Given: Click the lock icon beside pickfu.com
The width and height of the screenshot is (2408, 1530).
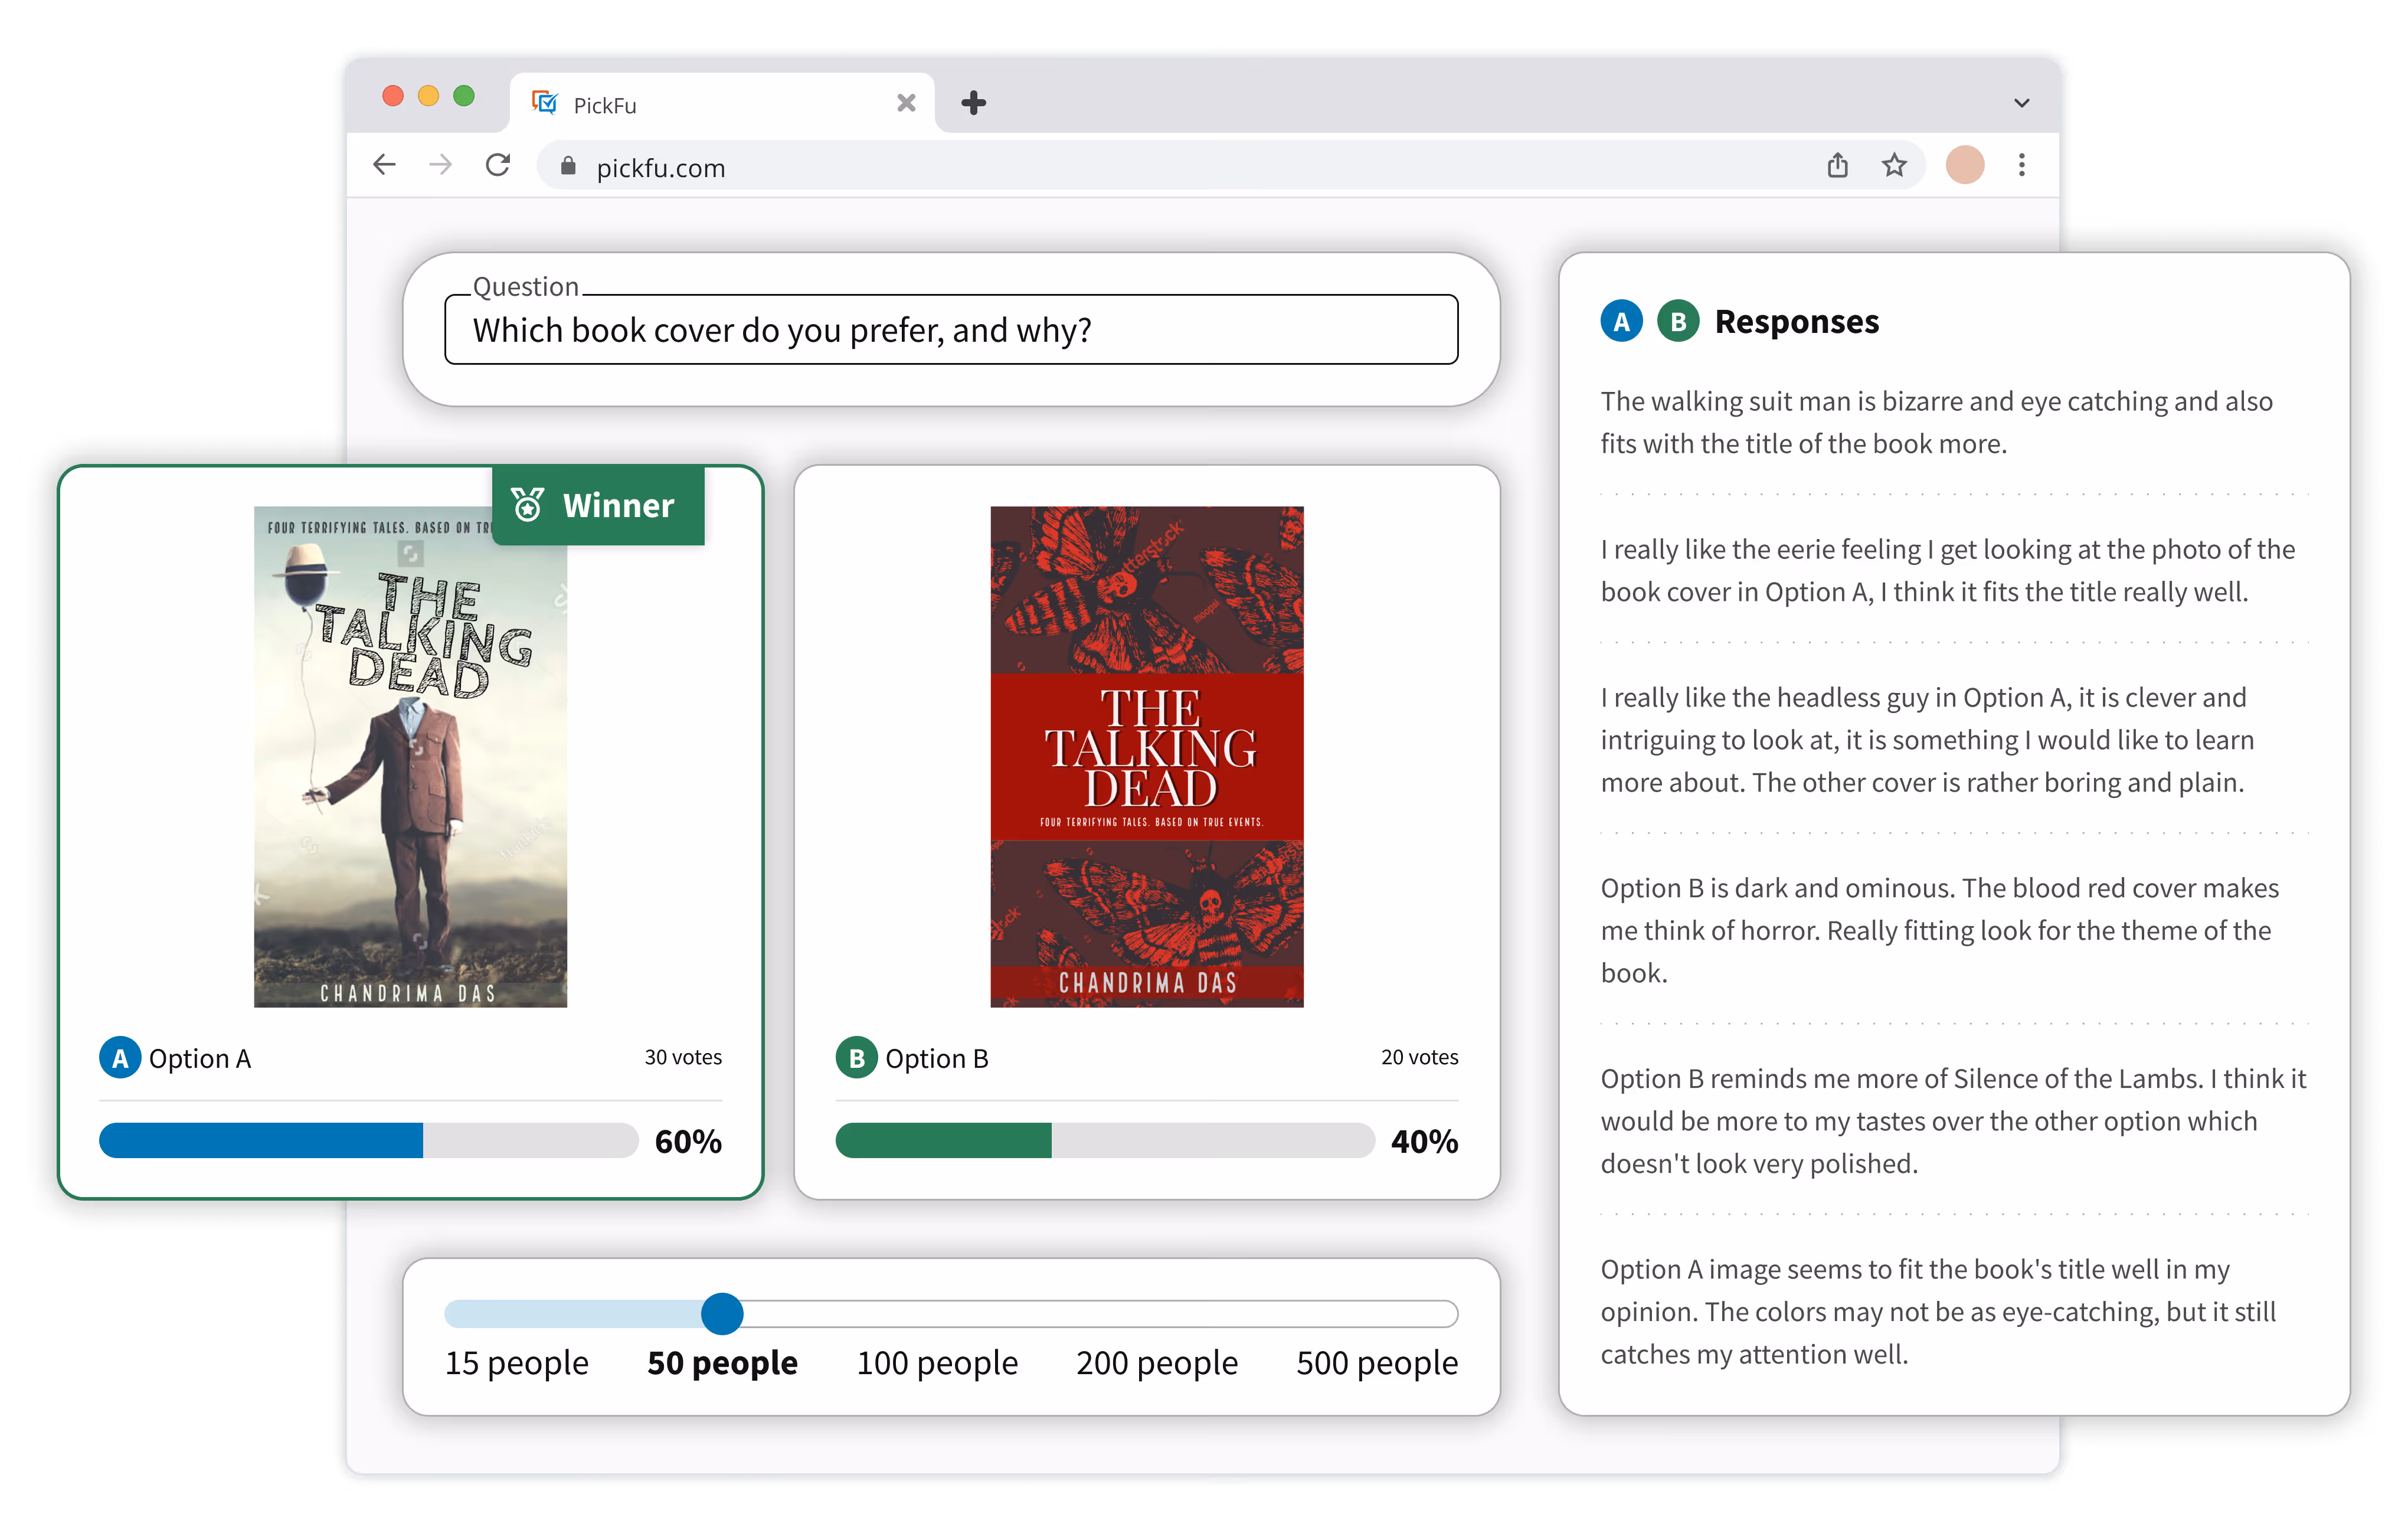Looking at the screenshot, I should (568, 167).
